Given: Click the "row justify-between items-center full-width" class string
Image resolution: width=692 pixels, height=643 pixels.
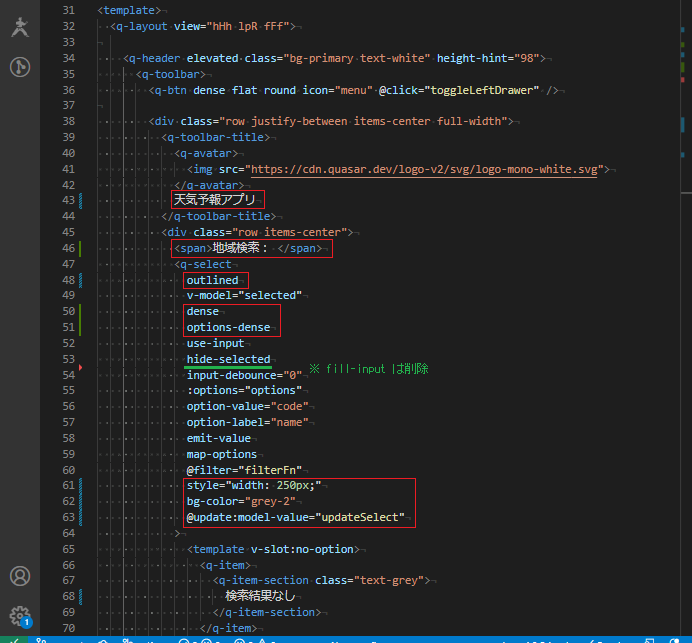Looking at the screenshot, I should (x=363, y=121).
